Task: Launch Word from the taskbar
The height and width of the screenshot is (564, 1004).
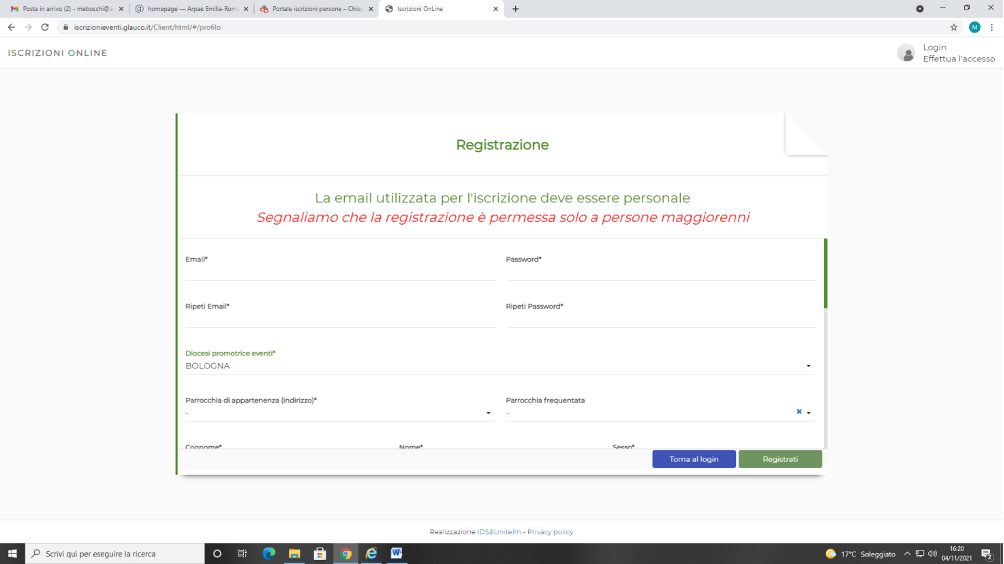Action: pyautogui.click(x=396, y=553)
